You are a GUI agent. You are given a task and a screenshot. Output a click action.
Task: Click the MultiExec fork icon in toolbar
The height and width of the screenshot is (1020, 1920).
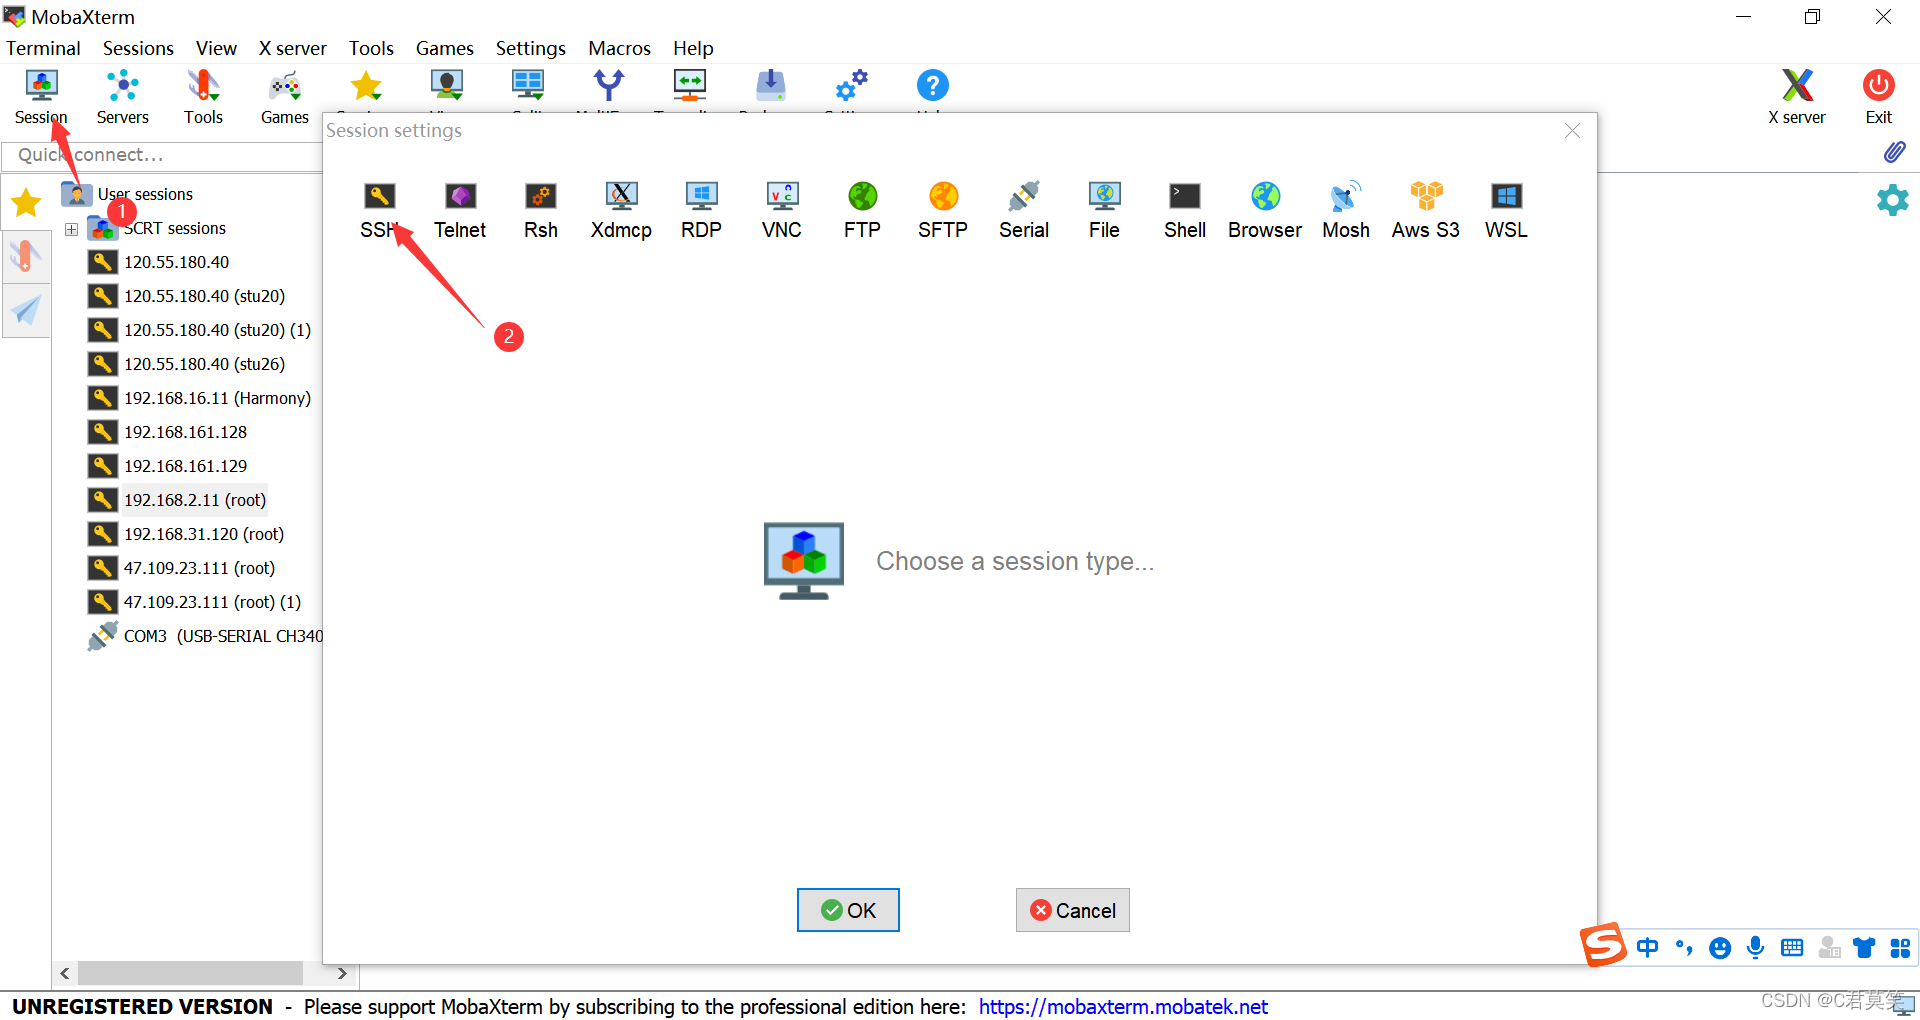pyautogui.click(x=608, y=86)
